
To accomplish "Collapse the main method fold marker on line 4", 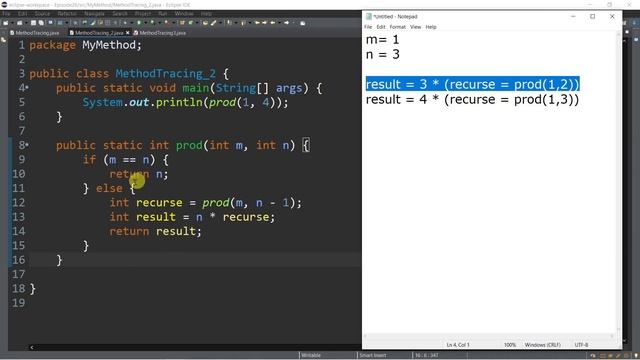I will pos(27,88).
